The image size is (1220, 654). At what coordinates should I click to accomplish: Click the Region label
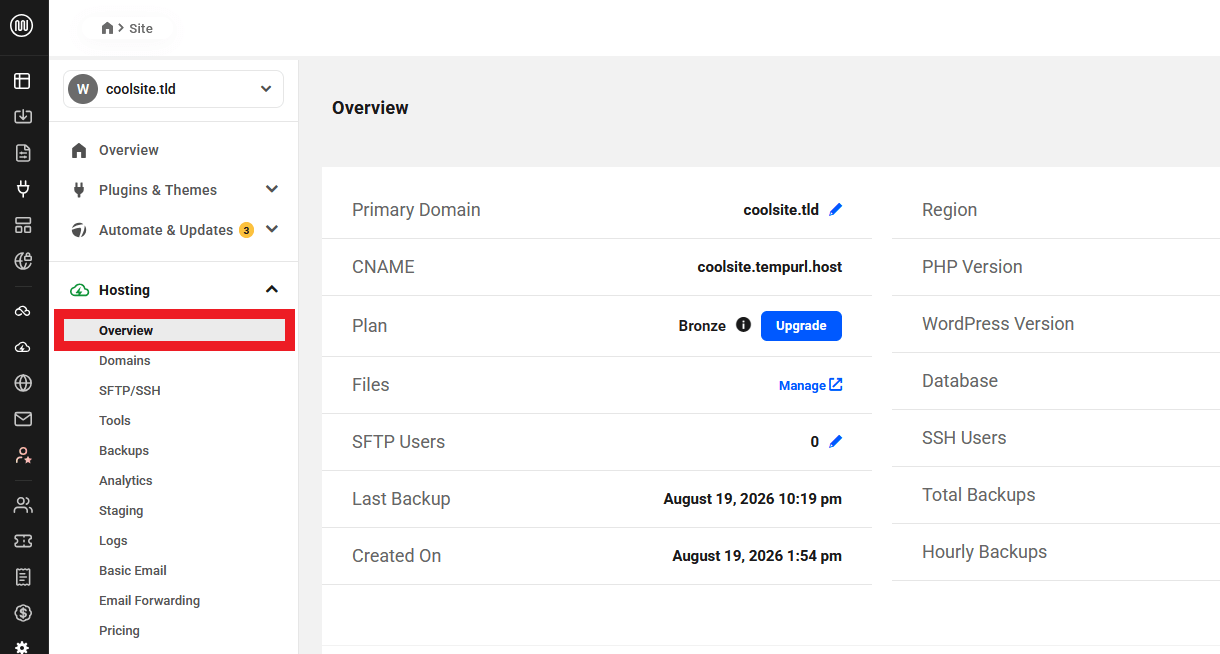[949, 210]
